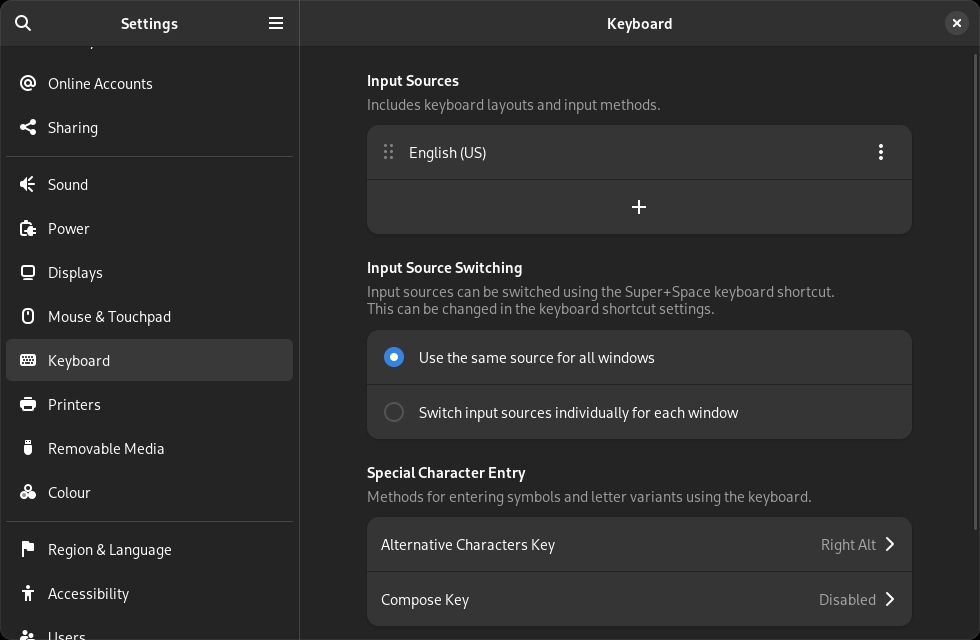
Task: Open the three-dot options for English (US)
Action: click(x=880, y=152)
